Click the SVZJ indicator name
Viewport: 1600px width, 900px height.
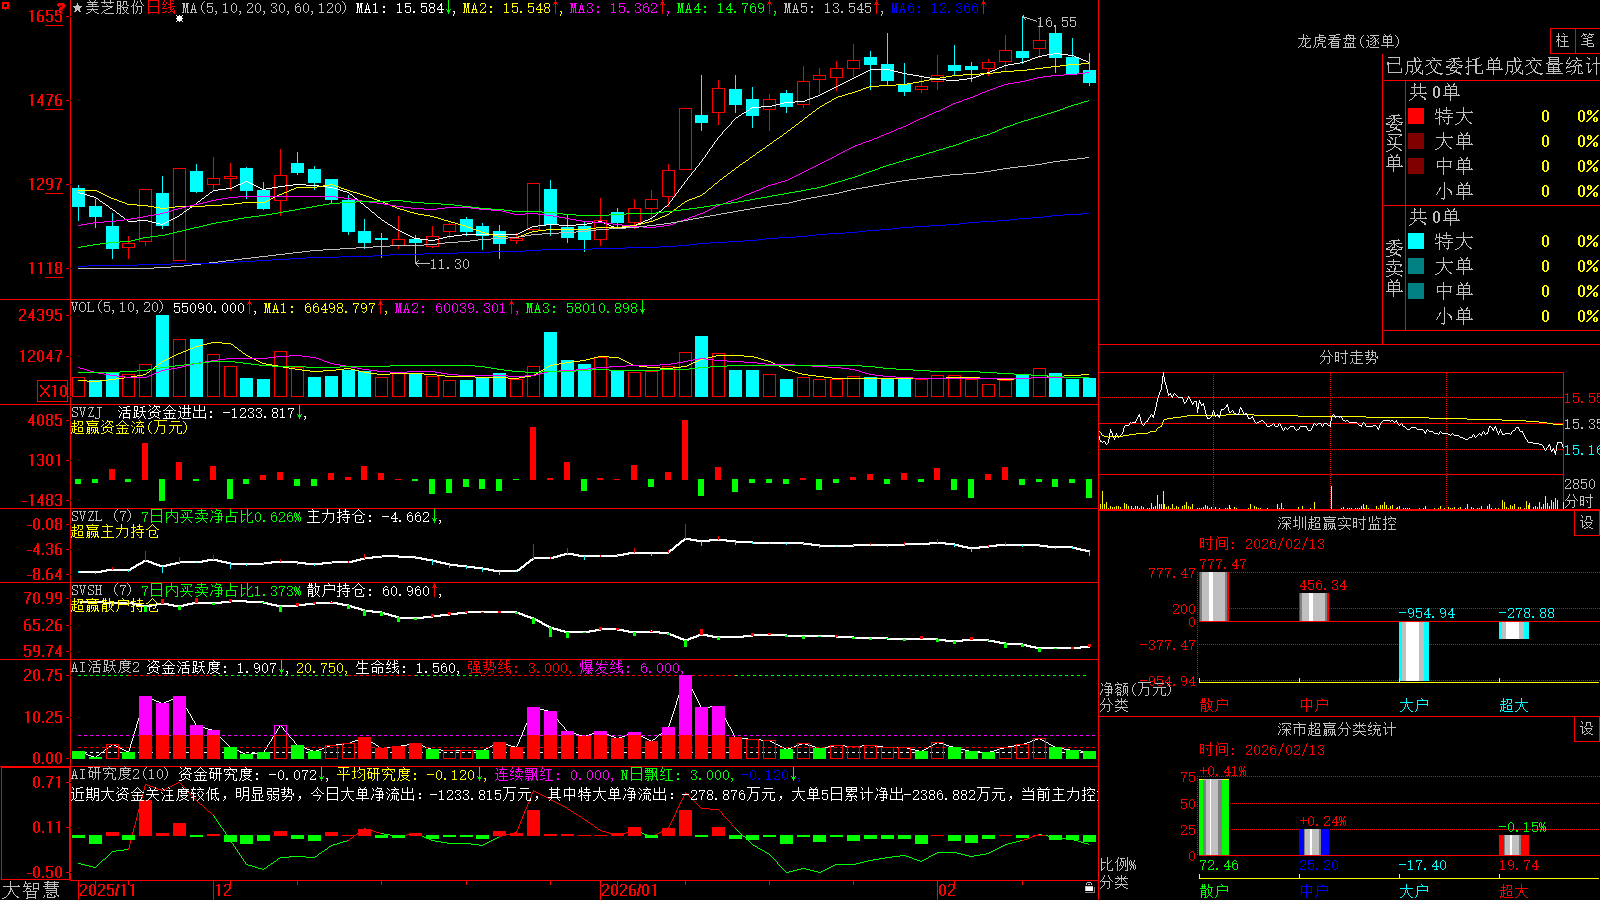tap(87, 412)
